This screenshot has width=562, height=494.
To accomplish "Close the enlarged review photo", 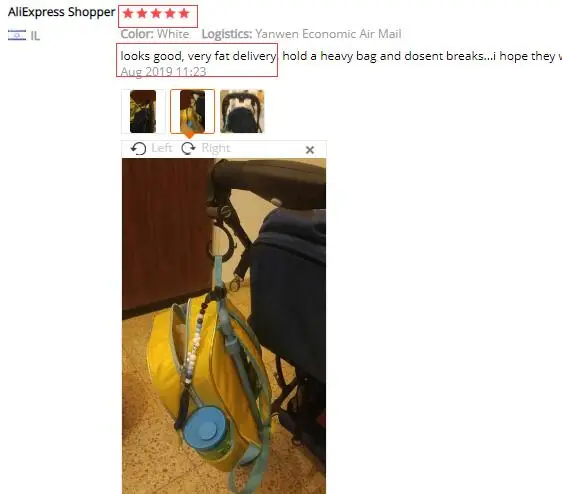I will [x=310, y=150].
